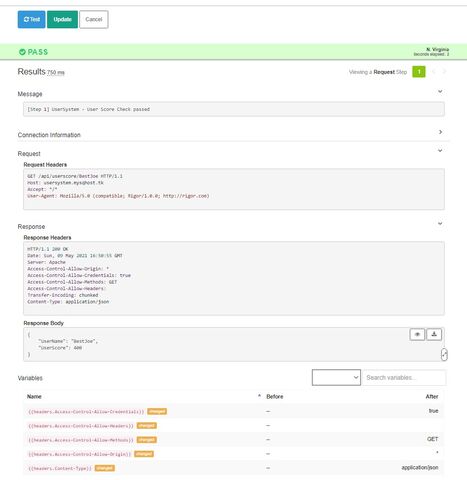Click the GET value in After column
The width and height of the screenshot is (467, 480).
pos(433,439)
